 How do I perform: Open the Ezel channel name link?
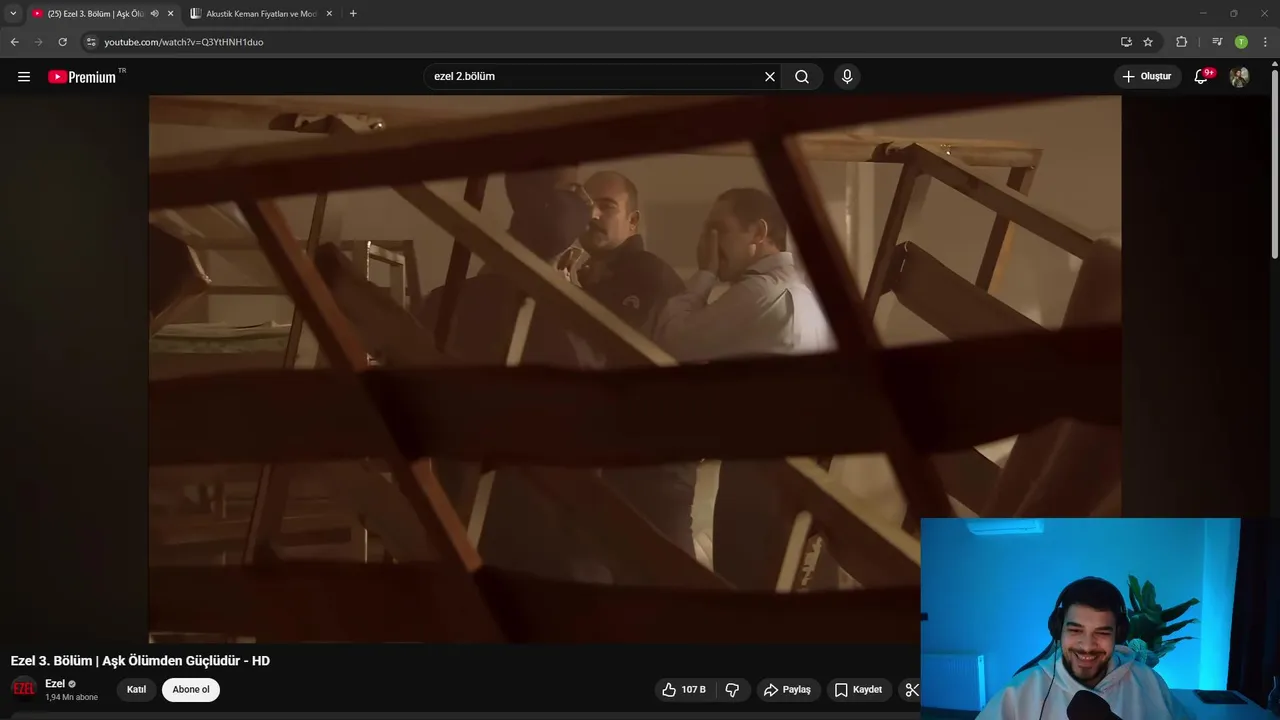(x=55, y=683)
